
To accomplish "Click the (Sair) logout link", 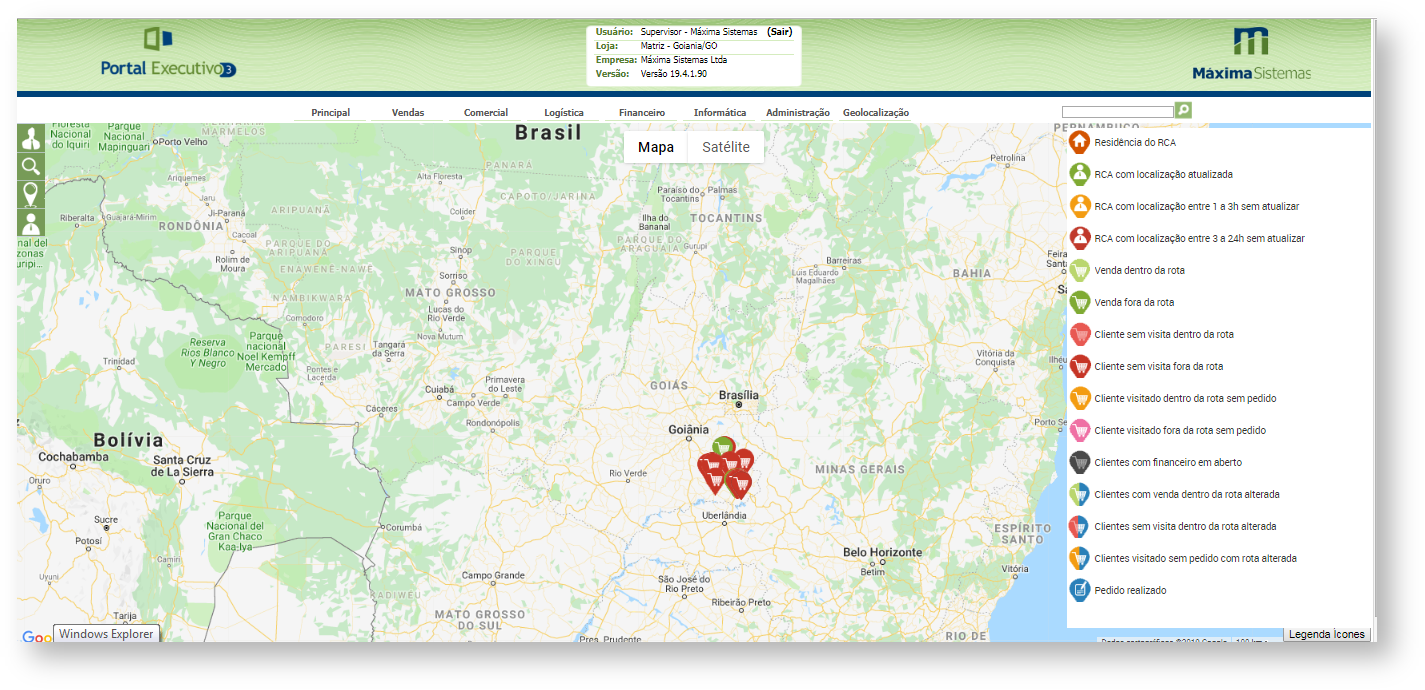I will click(x=780, y=32).
